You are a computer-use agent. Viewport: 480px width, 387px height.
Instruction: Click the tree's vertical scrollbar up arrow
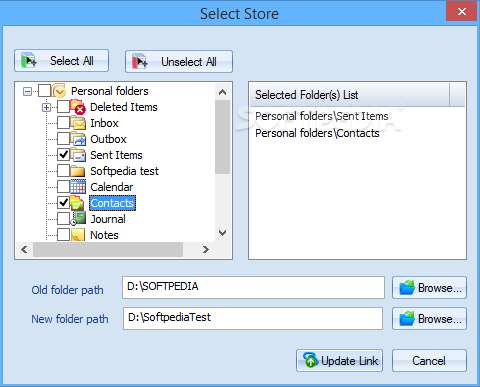click(x=223, y=92)
